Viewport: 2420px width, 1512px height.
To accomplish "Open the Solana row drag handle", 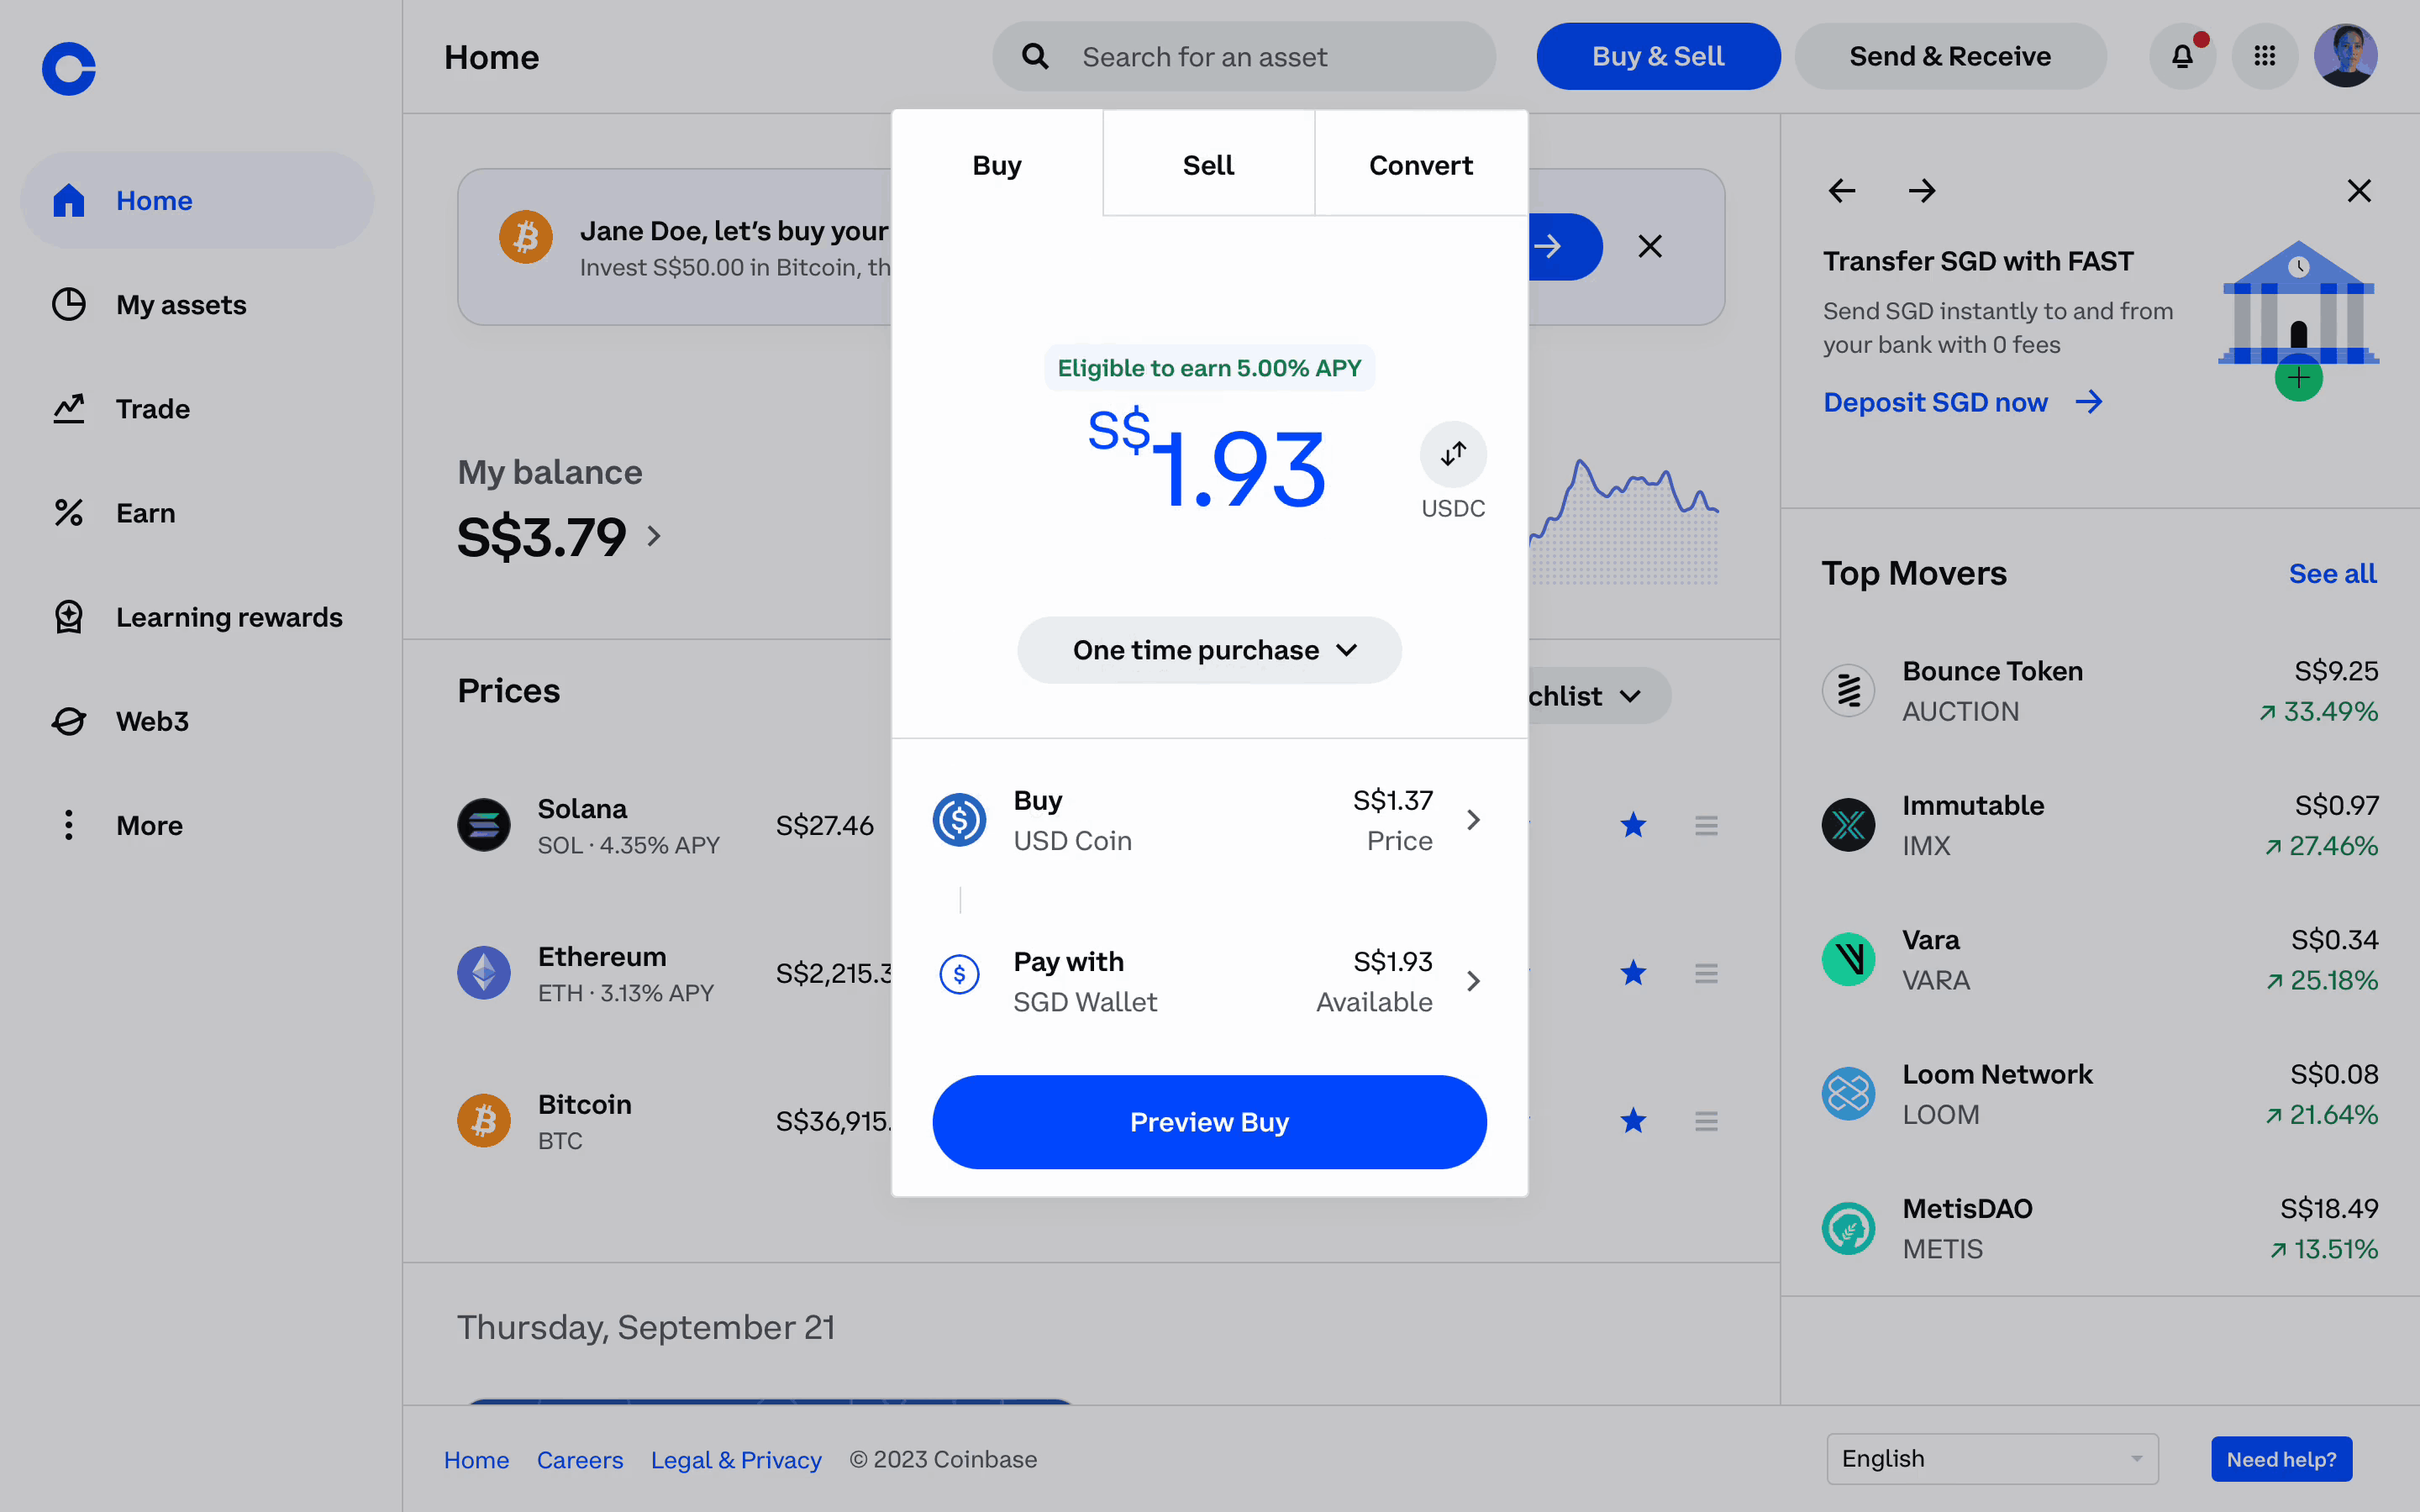I will click(1706, 825).
